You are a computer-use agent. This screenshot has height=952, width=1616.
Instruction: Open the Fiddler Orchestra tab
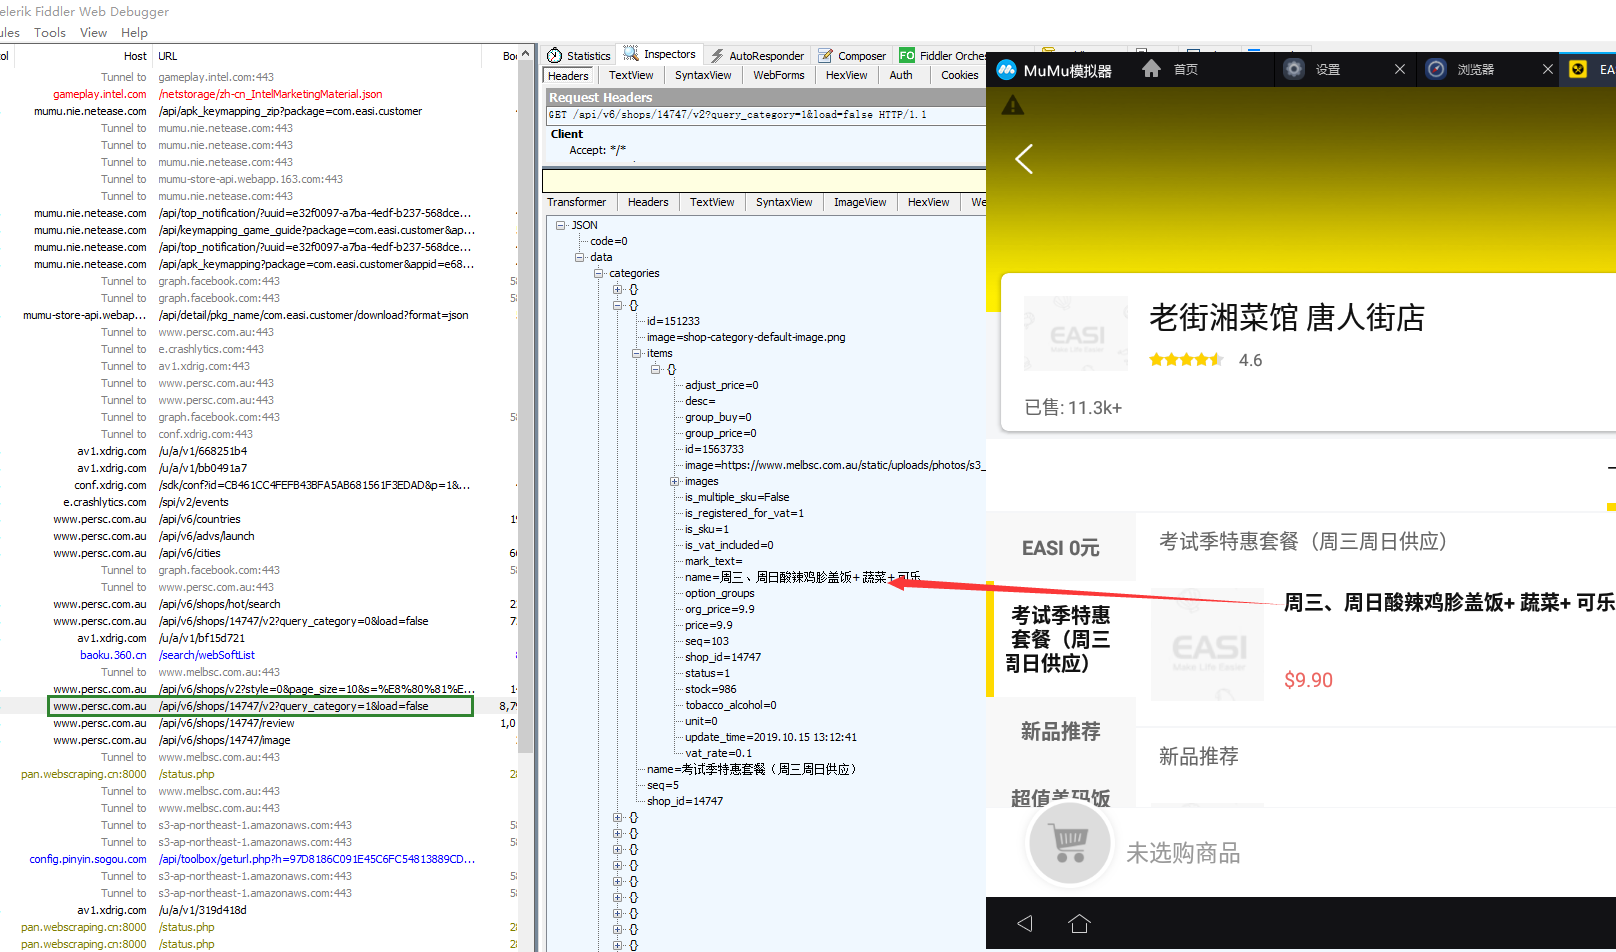(x=943, y=56)
